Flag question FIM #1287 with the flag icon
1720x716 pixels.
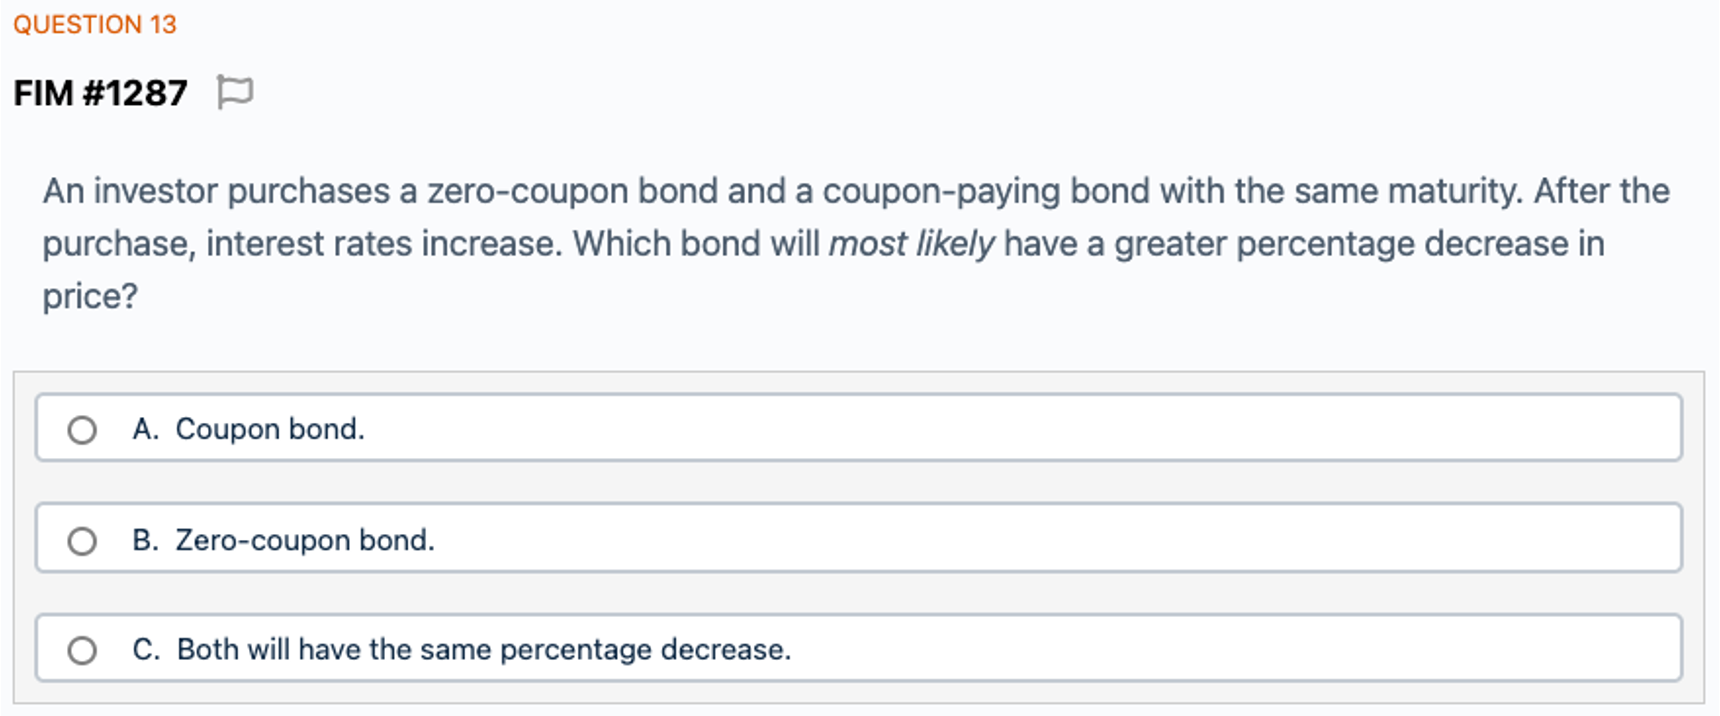coord(235,93)
